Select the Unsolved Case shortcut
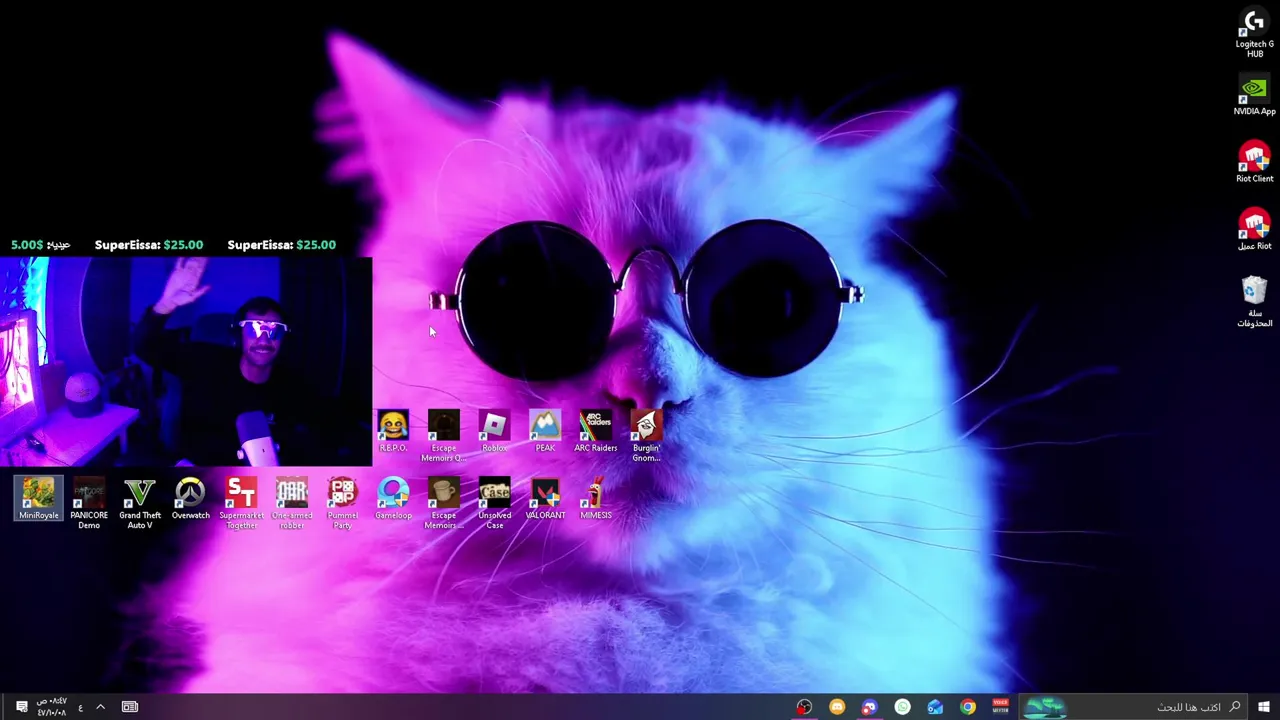Screen dimensions: 1280x720 coord(494,504)
